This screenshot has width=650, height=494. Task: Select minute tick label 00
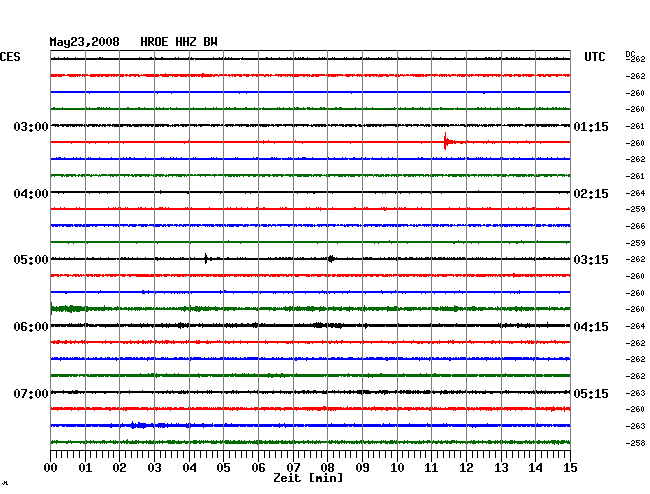click(51, 468)
